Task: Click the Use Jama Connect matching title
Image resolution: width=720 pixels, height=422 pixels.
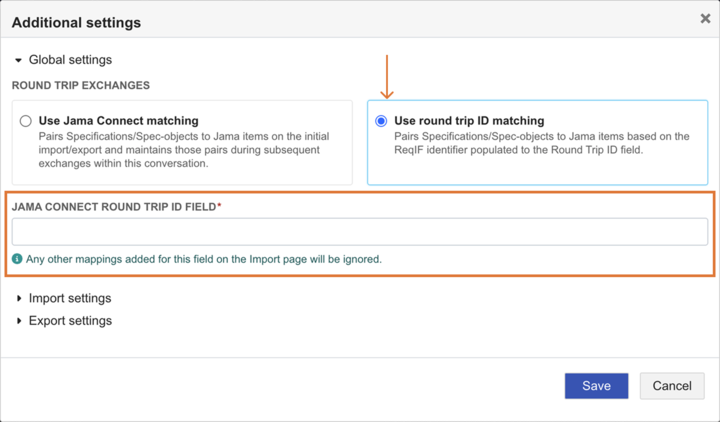Action: pos(118,121)
